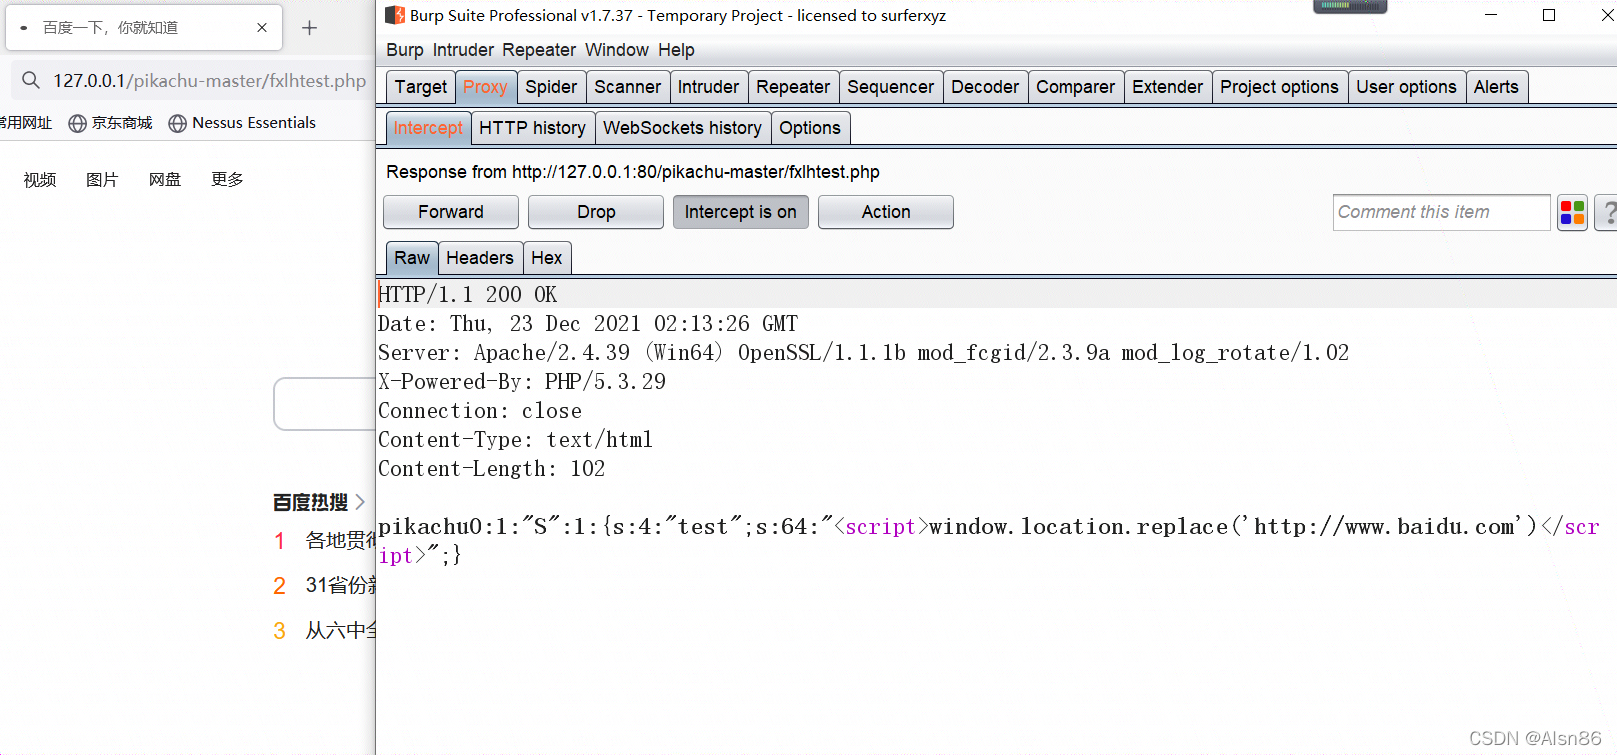Drop the intercepted response
Screen dimensions: 1617x755
[x=596, y=212]
